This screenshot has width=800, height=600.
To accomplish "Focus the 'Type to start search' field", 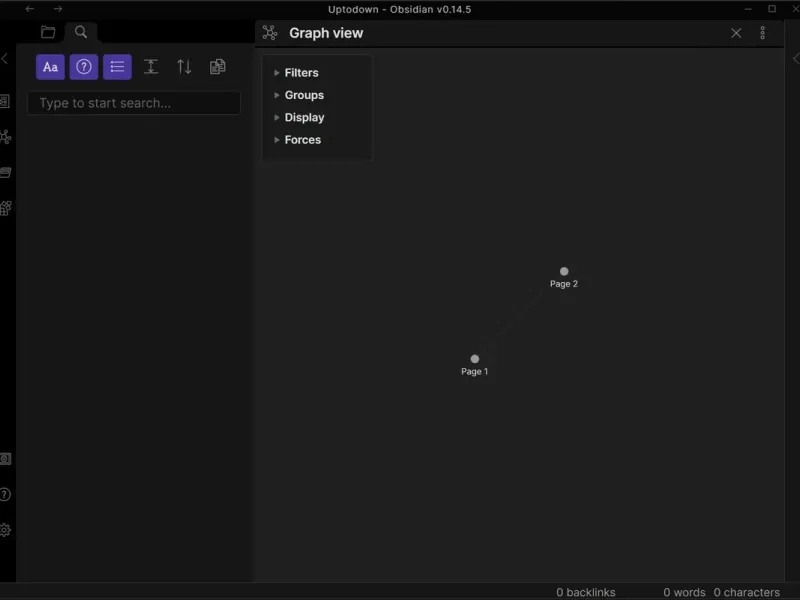I will 134,103.
